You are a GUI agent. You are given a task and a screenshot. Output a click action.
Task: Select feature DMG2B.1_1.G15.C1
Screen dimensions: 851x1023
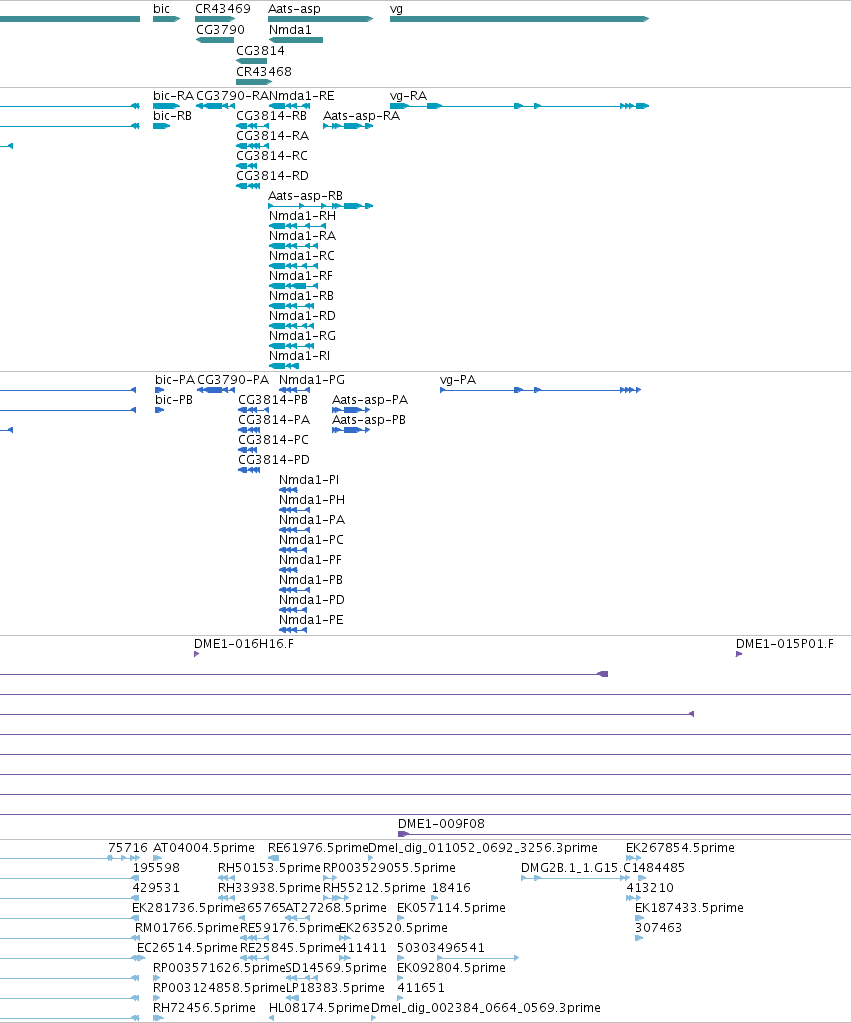(575, 879)
